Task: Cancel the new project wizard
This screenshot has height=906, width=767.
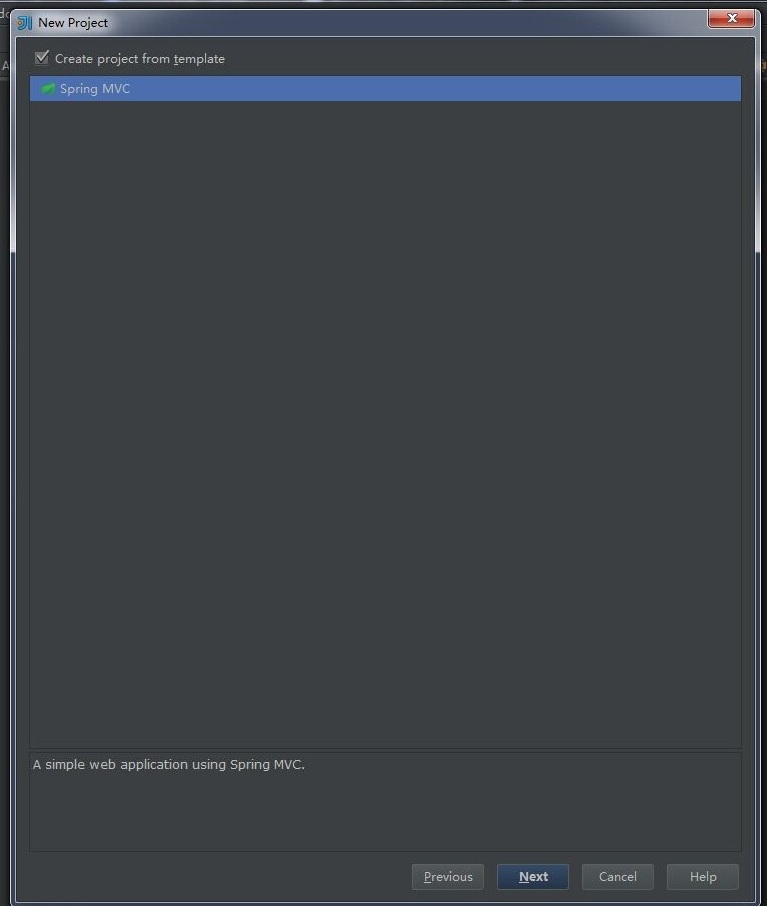Action: tap(618, 877)
